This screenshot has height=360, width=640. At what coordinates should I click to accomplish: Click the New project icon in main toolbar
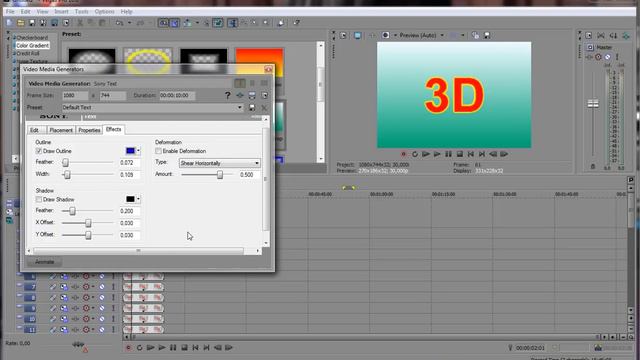tap(9, 23)
